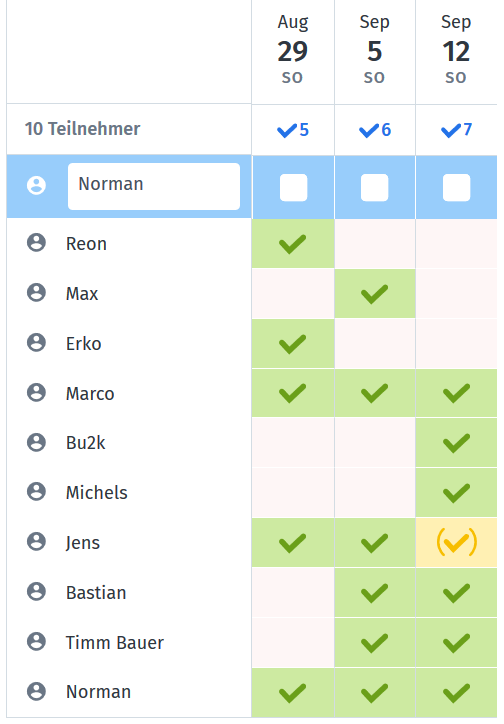Select the Aug 29 date column header
Screen dimensions: 504x724
(293, 49)
